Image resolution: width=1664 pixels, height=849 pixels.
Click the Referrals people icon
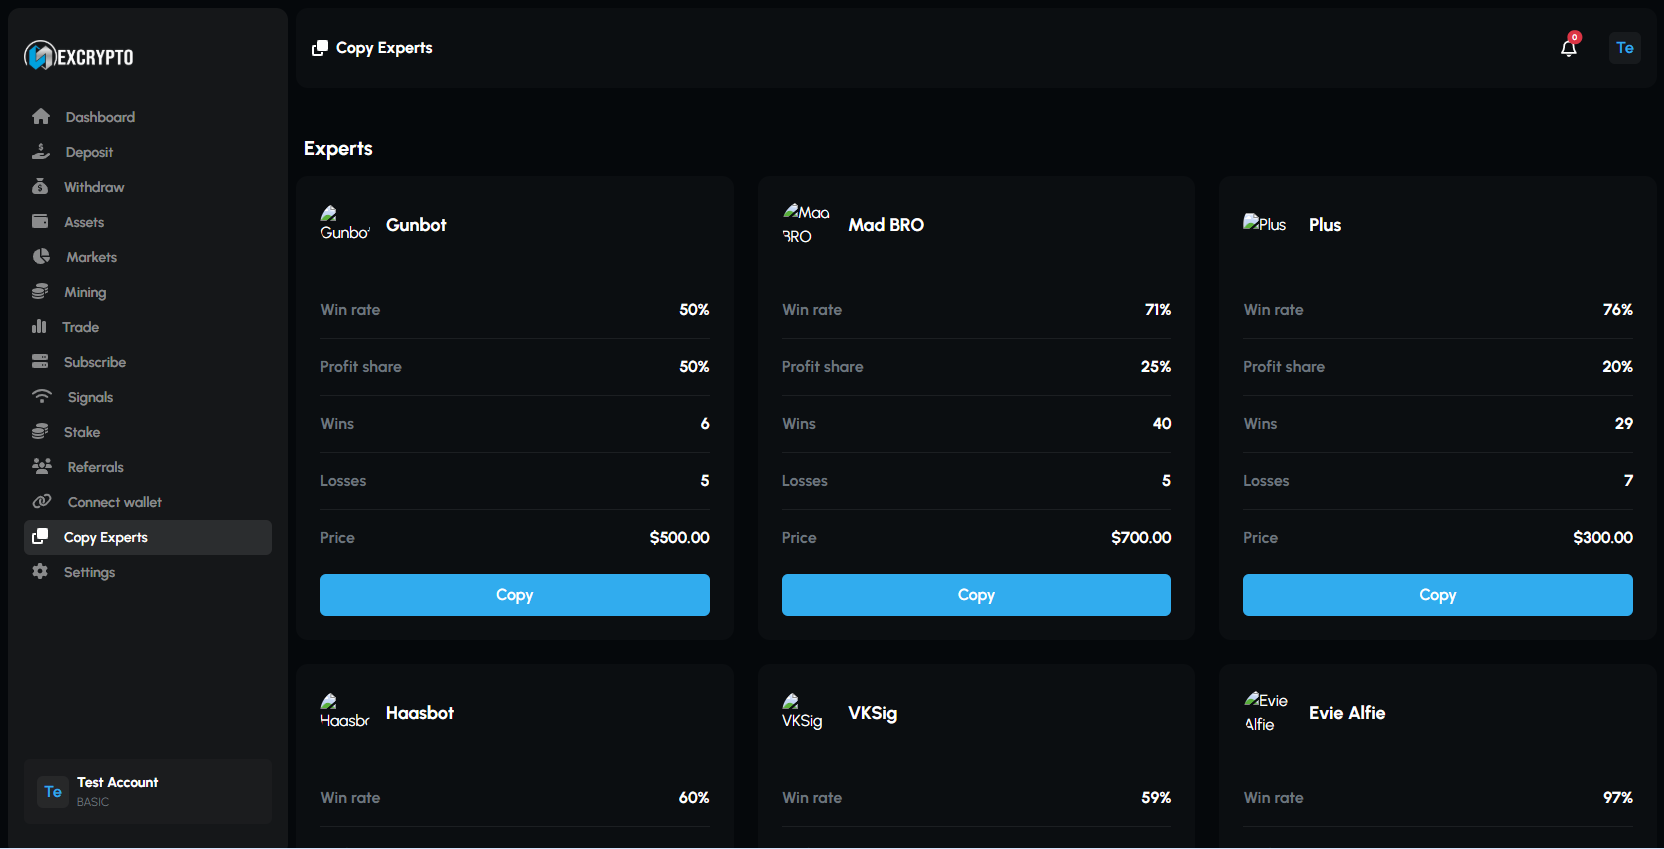[x=42, y=467]
